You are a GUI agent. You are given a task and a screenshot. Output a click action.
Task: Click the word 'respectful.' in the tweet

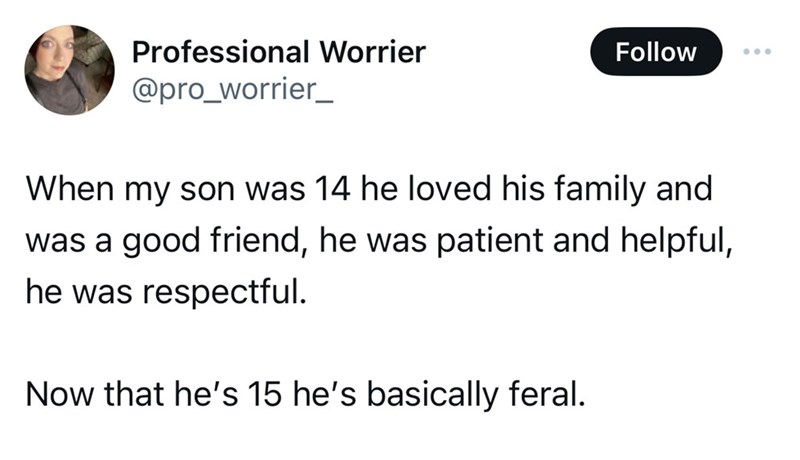click(224, 293)
